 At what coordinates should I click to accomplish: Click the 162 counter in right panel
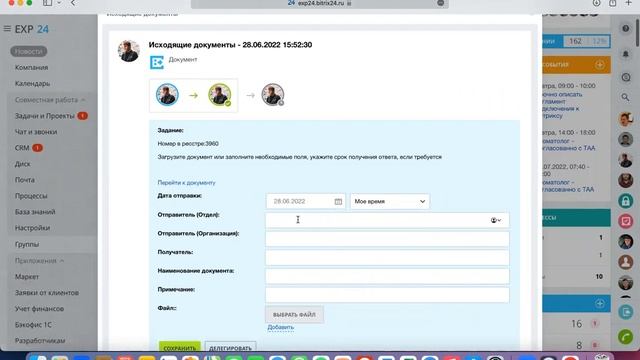click(x=575, y=41)
